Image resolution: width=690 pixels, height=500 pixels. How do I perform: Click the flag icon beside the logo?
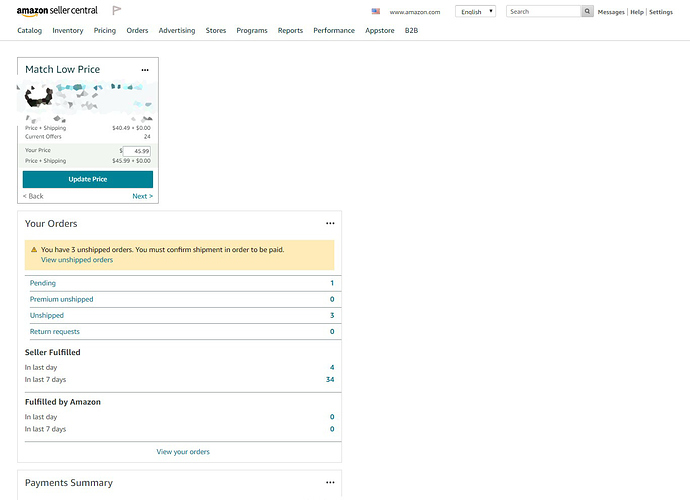[117, 10]
